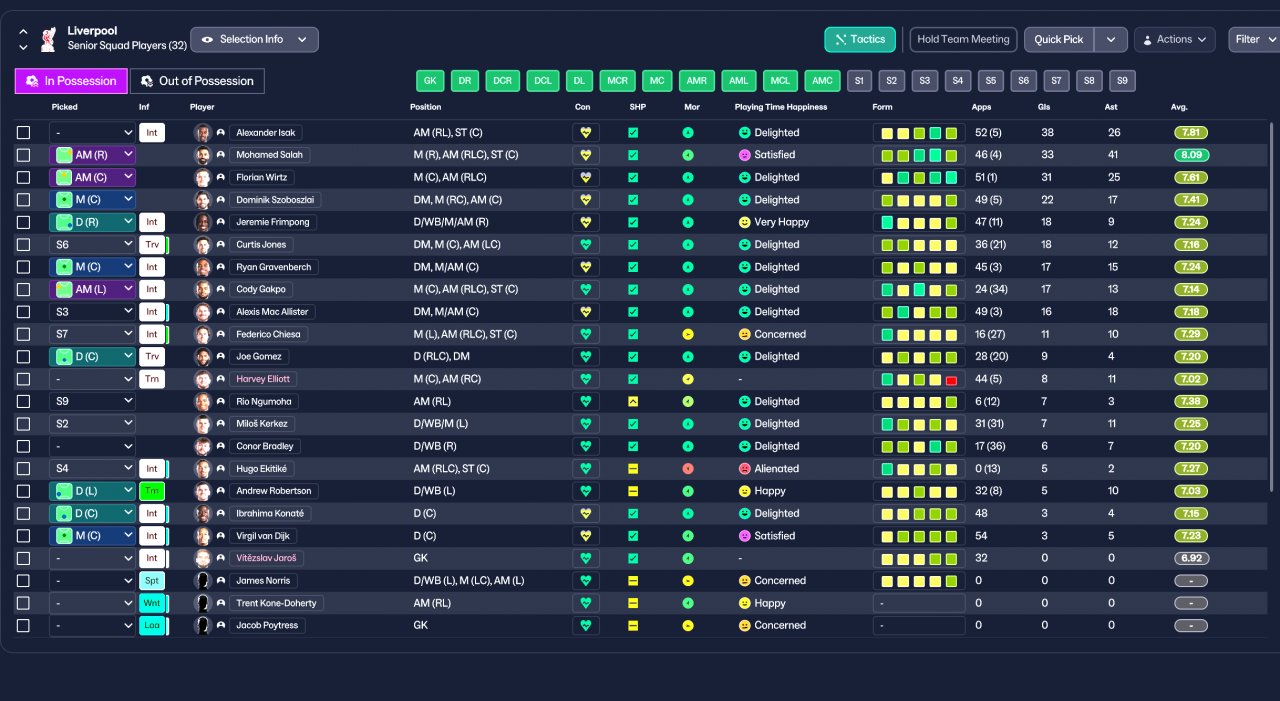The image size is (1280, 701).
Task: Click Mohamed Salah's player portrait icon
Action: pos(203,155)
